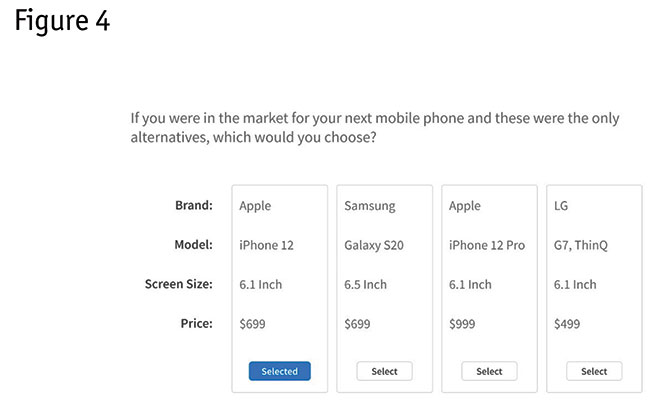The width and height of the screenshot is (650, 402).
Task: Click the Figure 4 heading
Action: click(x=62, y=22)
